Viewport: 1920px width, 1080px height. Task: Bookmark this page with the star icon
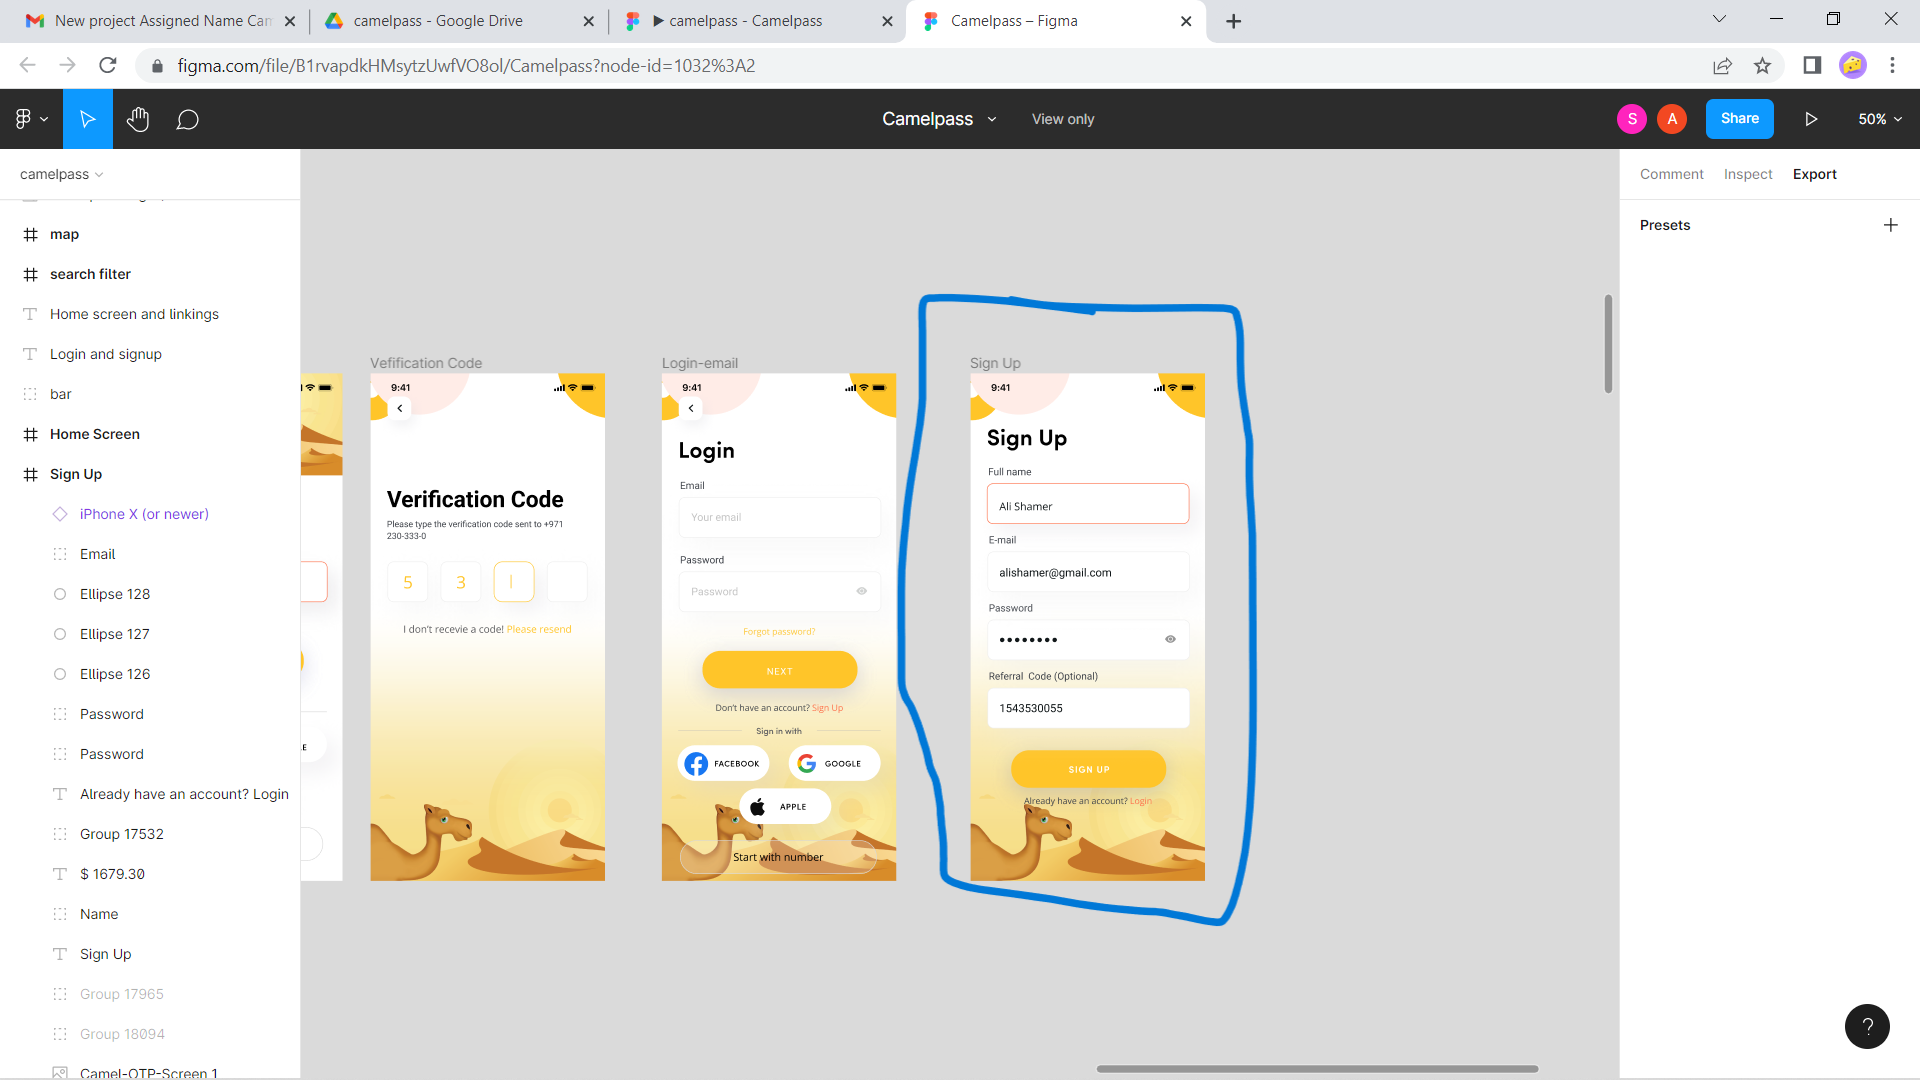[x=1762, y=66]
